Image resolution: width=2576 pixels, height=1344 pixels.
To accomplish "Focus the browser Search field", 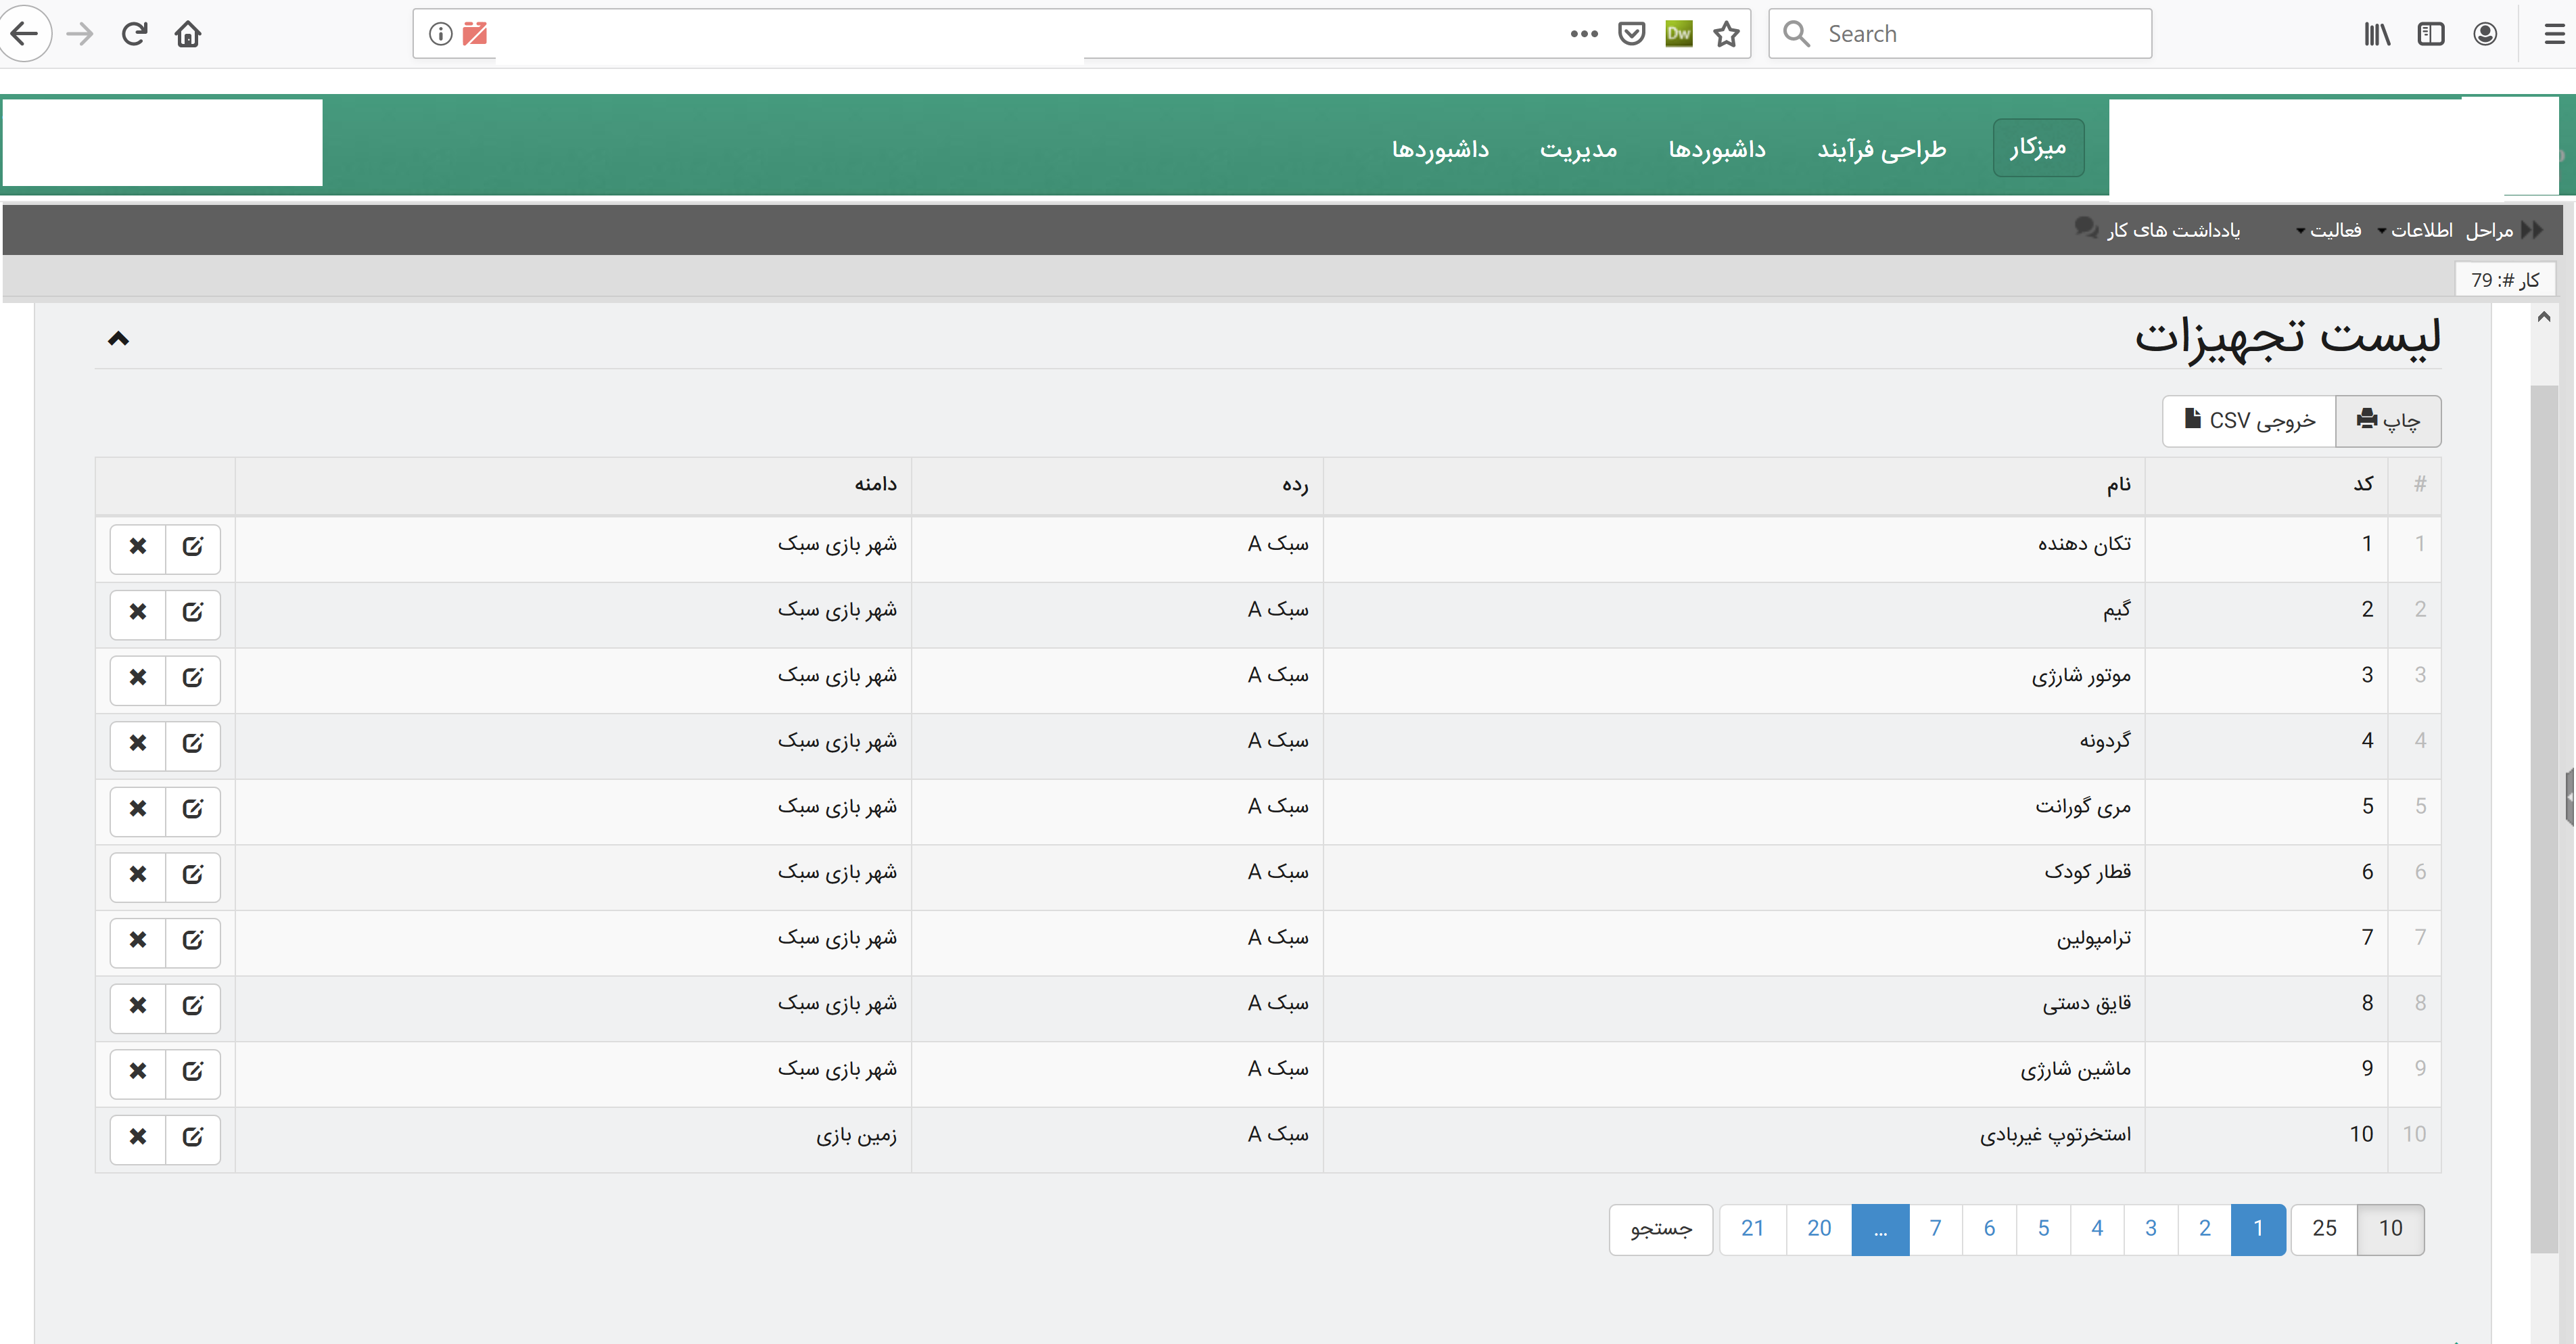I will tap(1960, 34).
